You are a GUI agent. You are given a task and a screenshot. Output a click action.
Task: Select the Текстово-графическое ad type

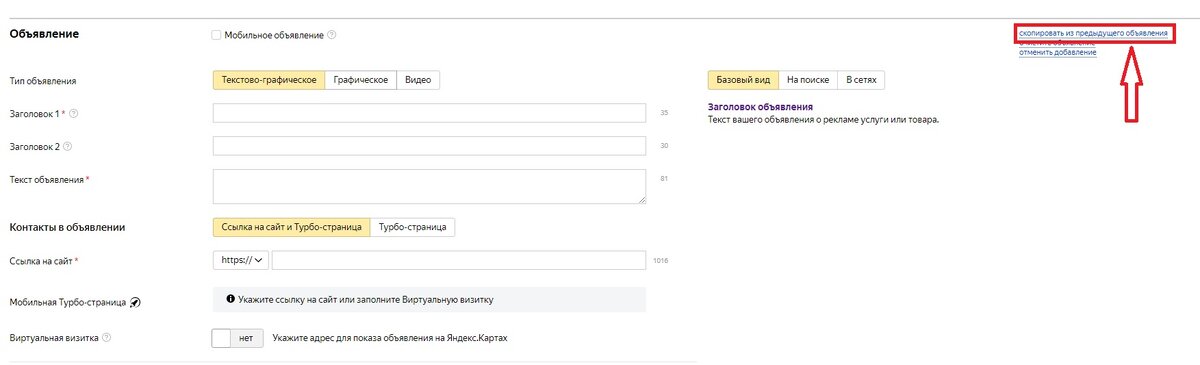click(x=269, y=80)
